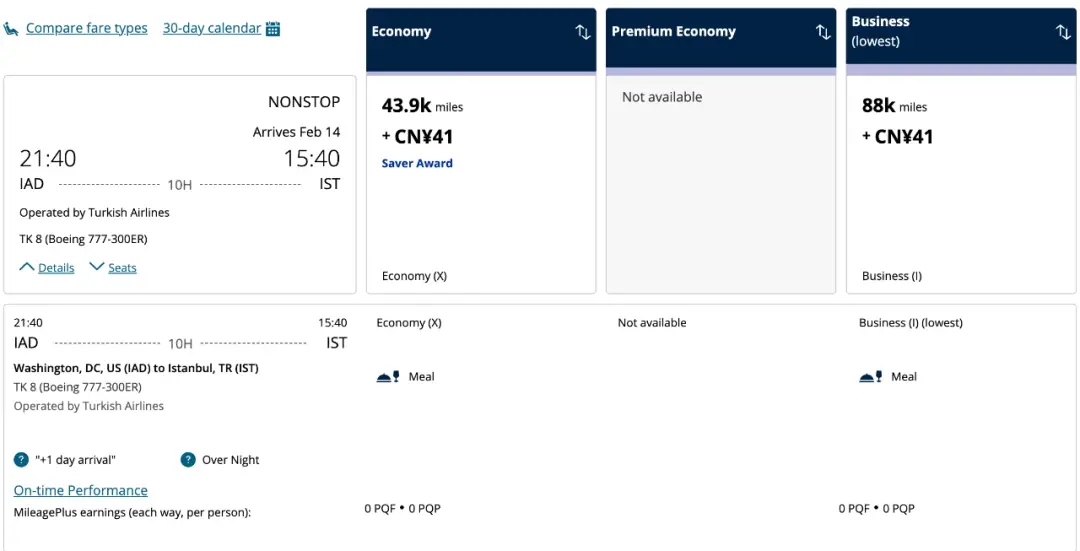Viewport: 1080px width, 551px height.
Task: Click the Business column sort arrows
Action: [x=1063, y=32]
